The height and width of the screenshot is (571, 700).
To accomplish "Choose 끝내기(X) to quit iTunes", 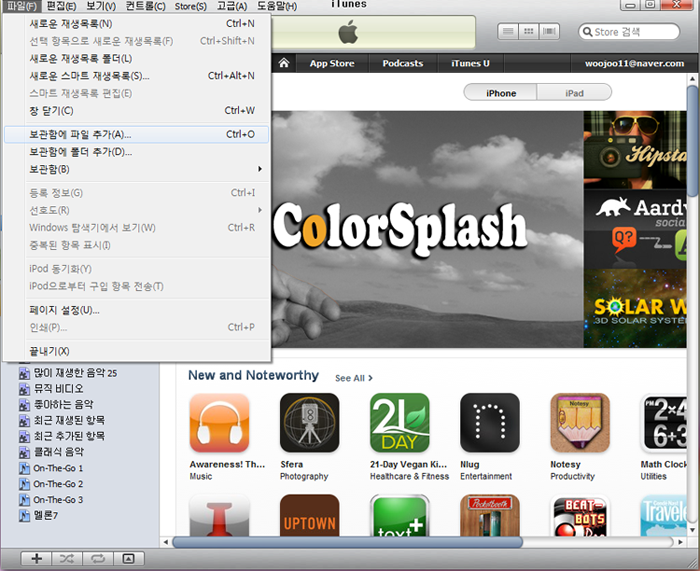I will click(137, 351).
